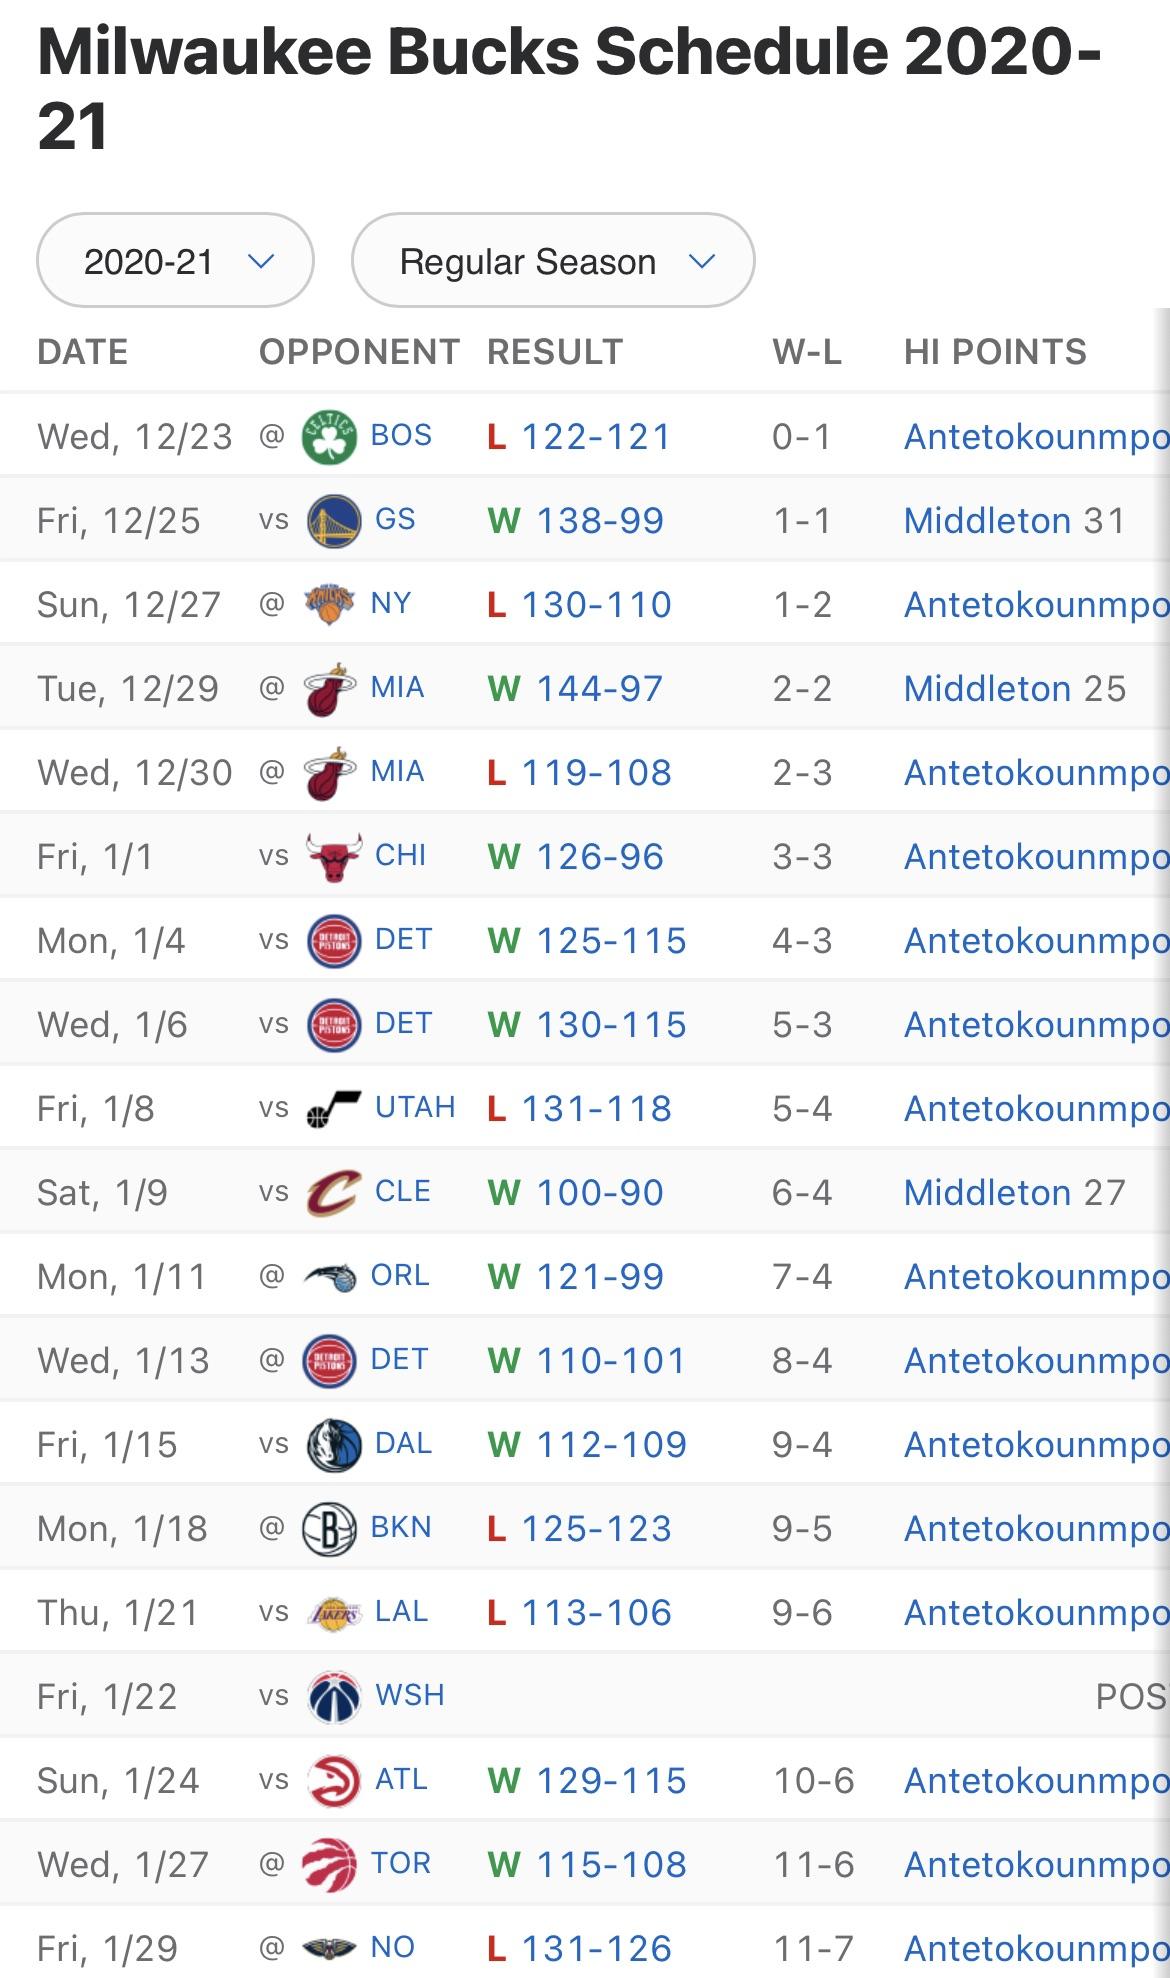
Task: Click the Washington Wizards logo
Action: pyautogui.click(x=334, y=1697)
